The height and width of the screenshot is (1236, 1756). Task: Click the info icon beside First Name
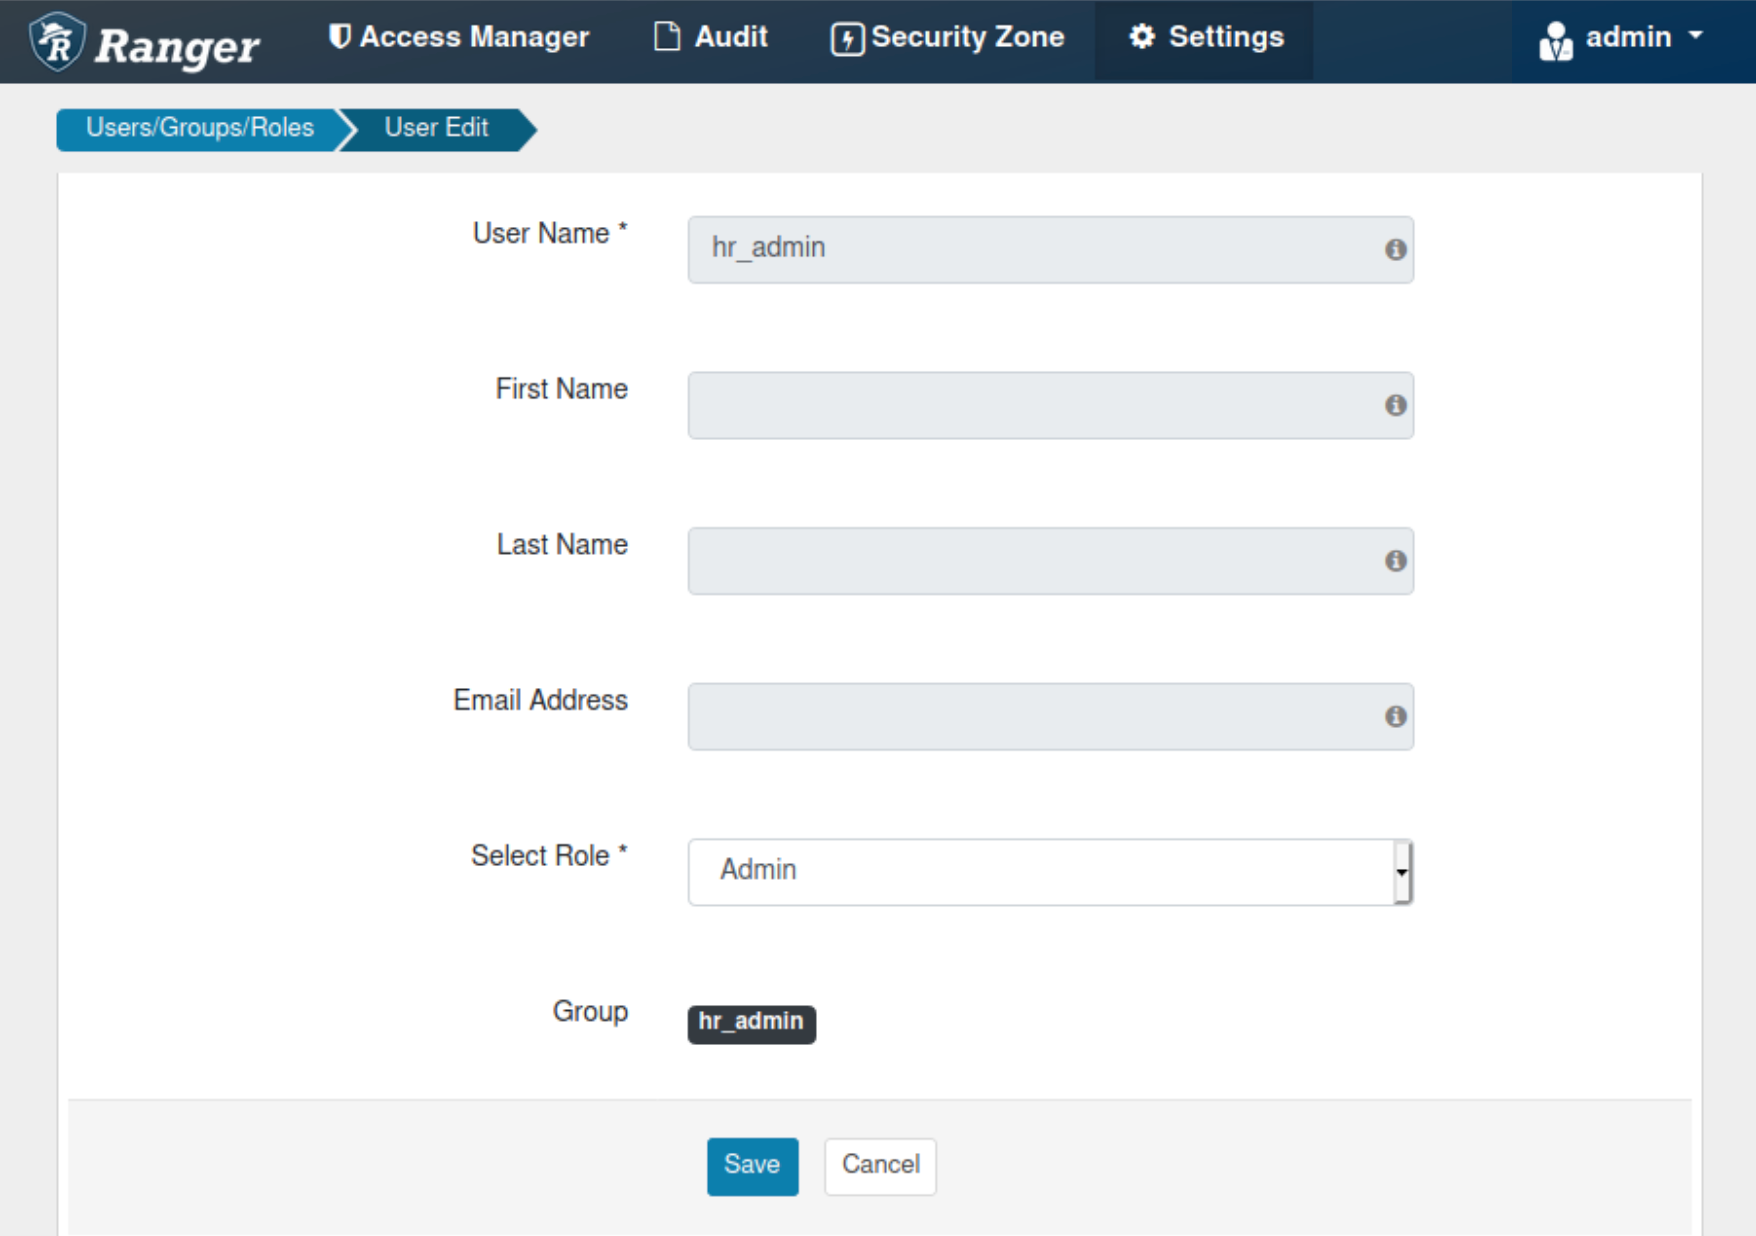[1395, 406]
